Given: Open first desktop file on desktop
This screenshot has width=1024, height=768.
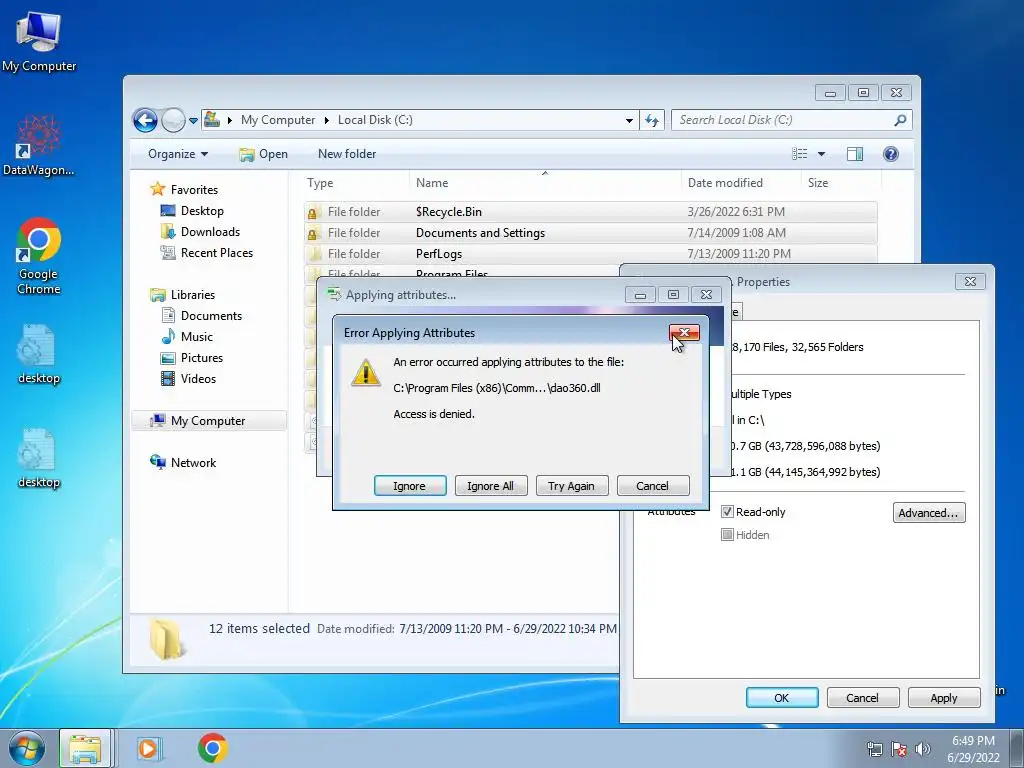Looking at the screenshot, I should [x=39, y=355].
